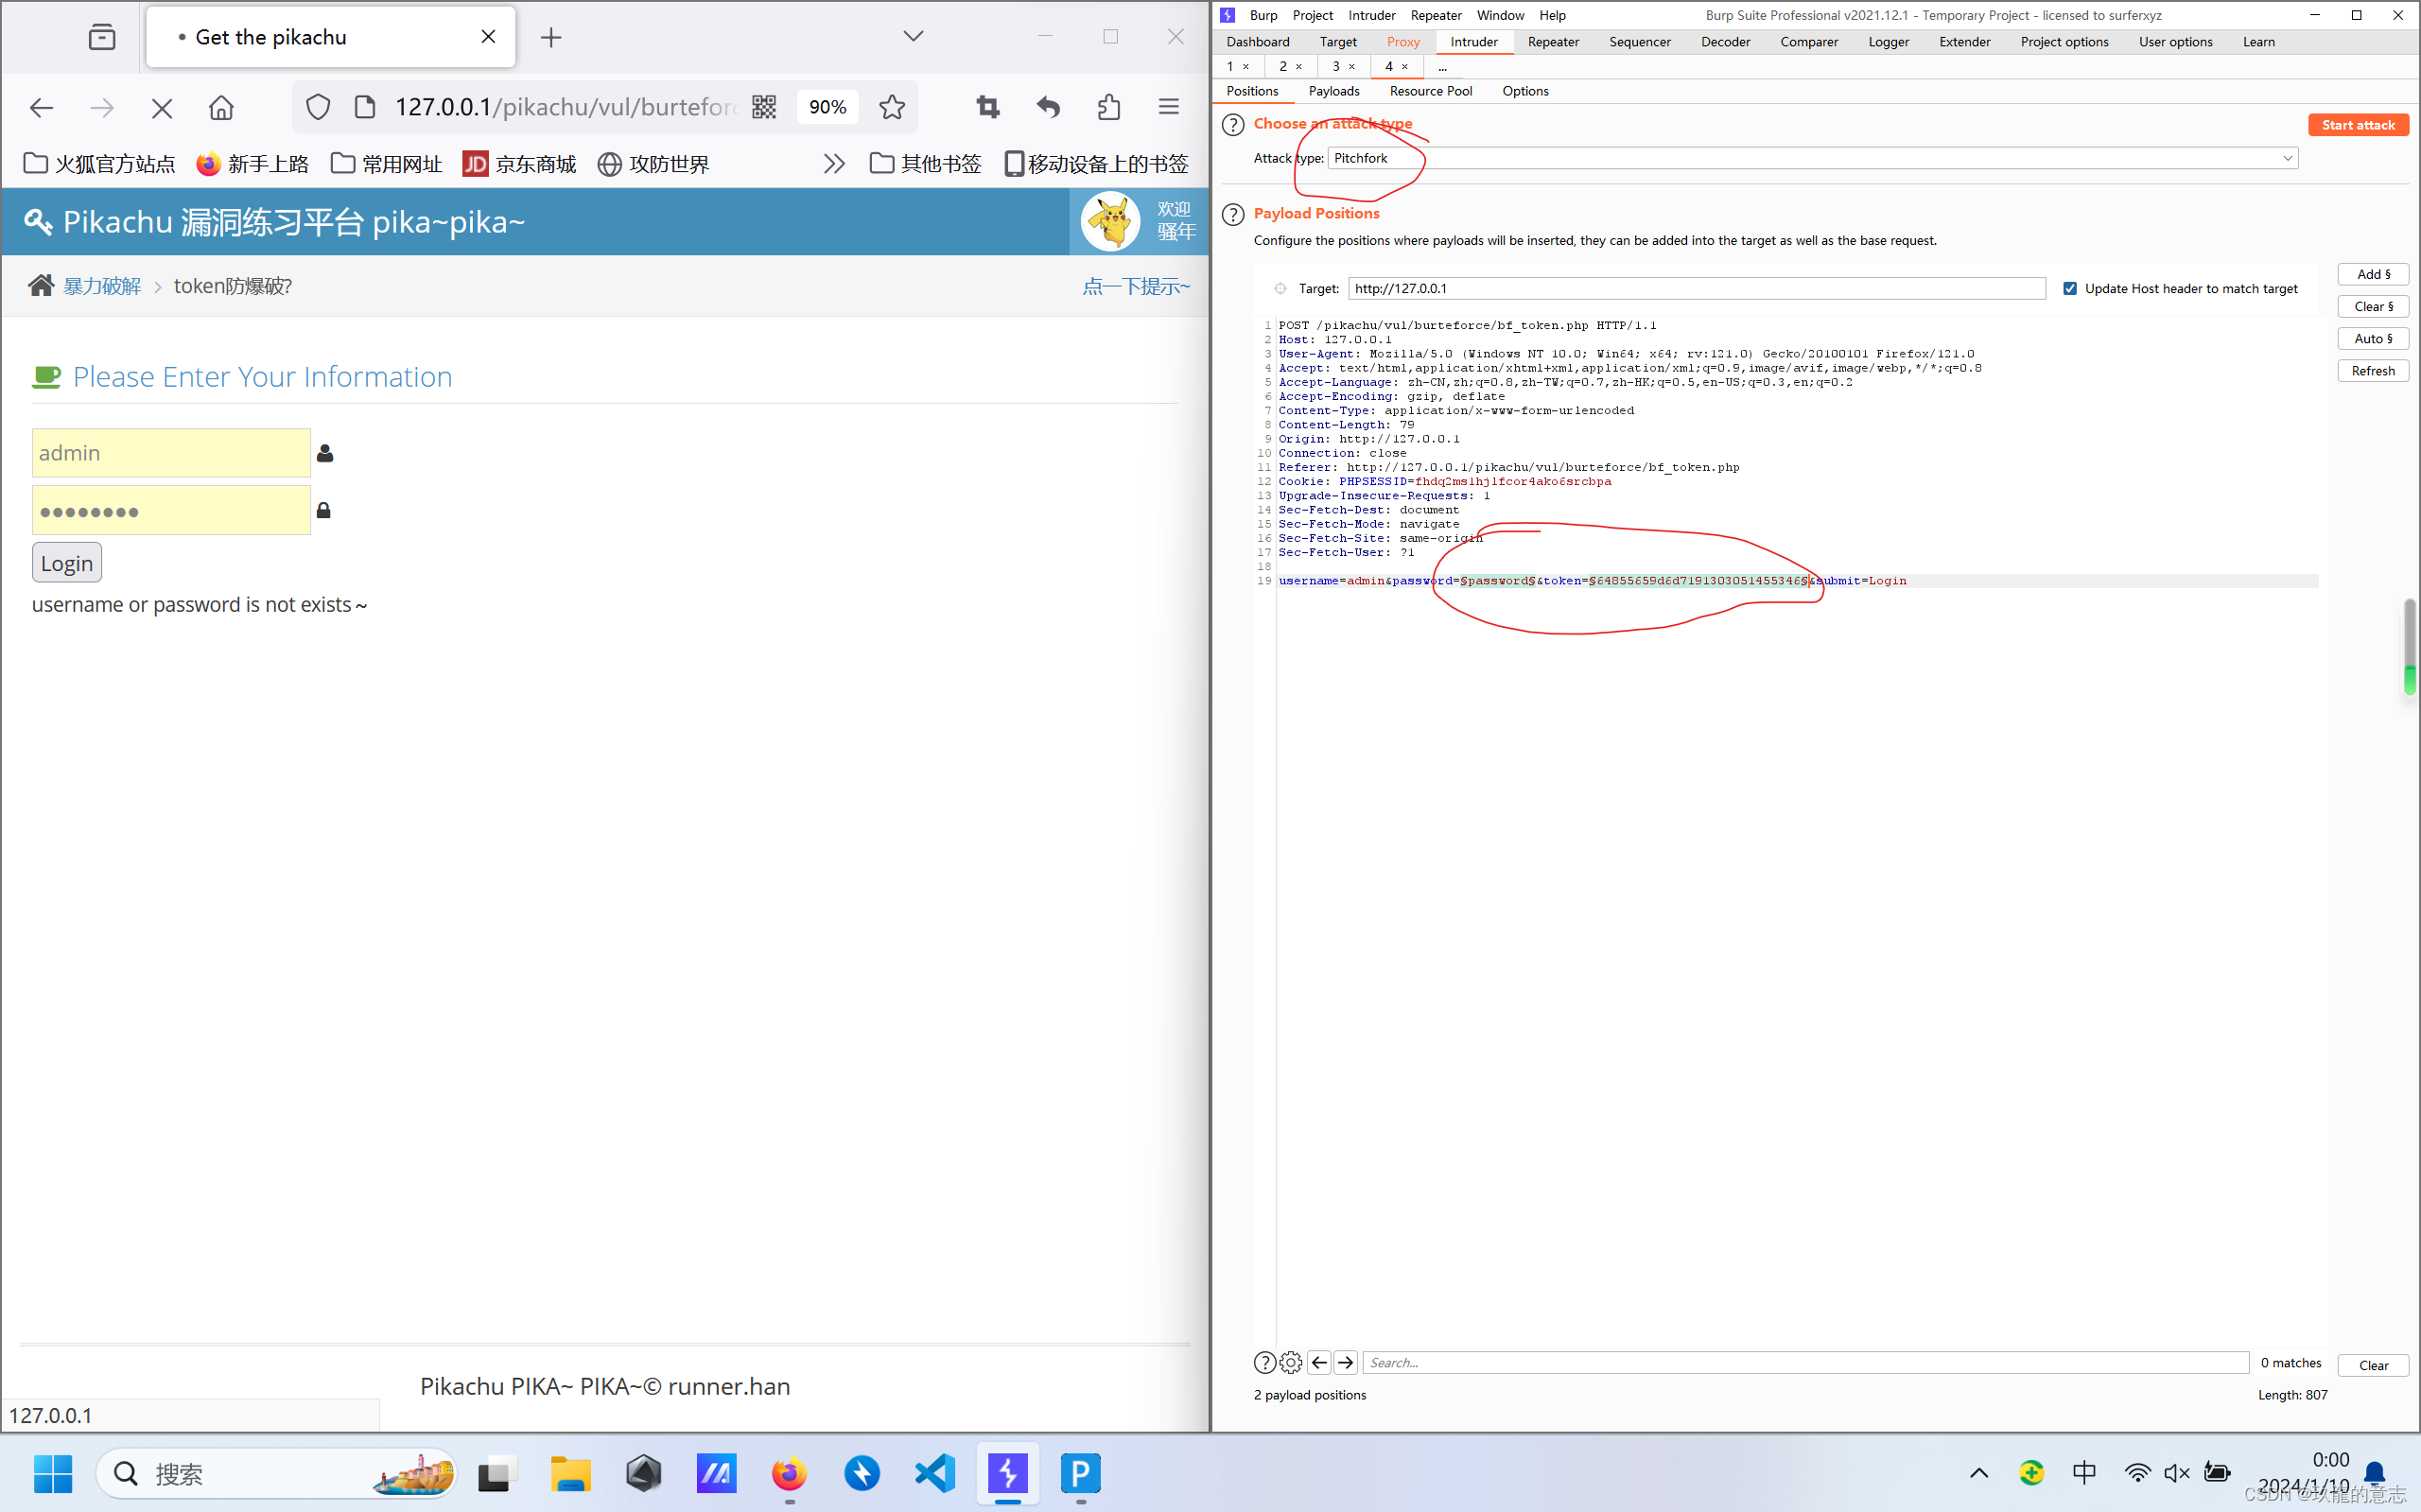The height and width of the screenshot is (1512, 2421).
Task: Click undo arrow toolbar icon in Firefox
Action: pyautogui.click(x=1048, y=107)
